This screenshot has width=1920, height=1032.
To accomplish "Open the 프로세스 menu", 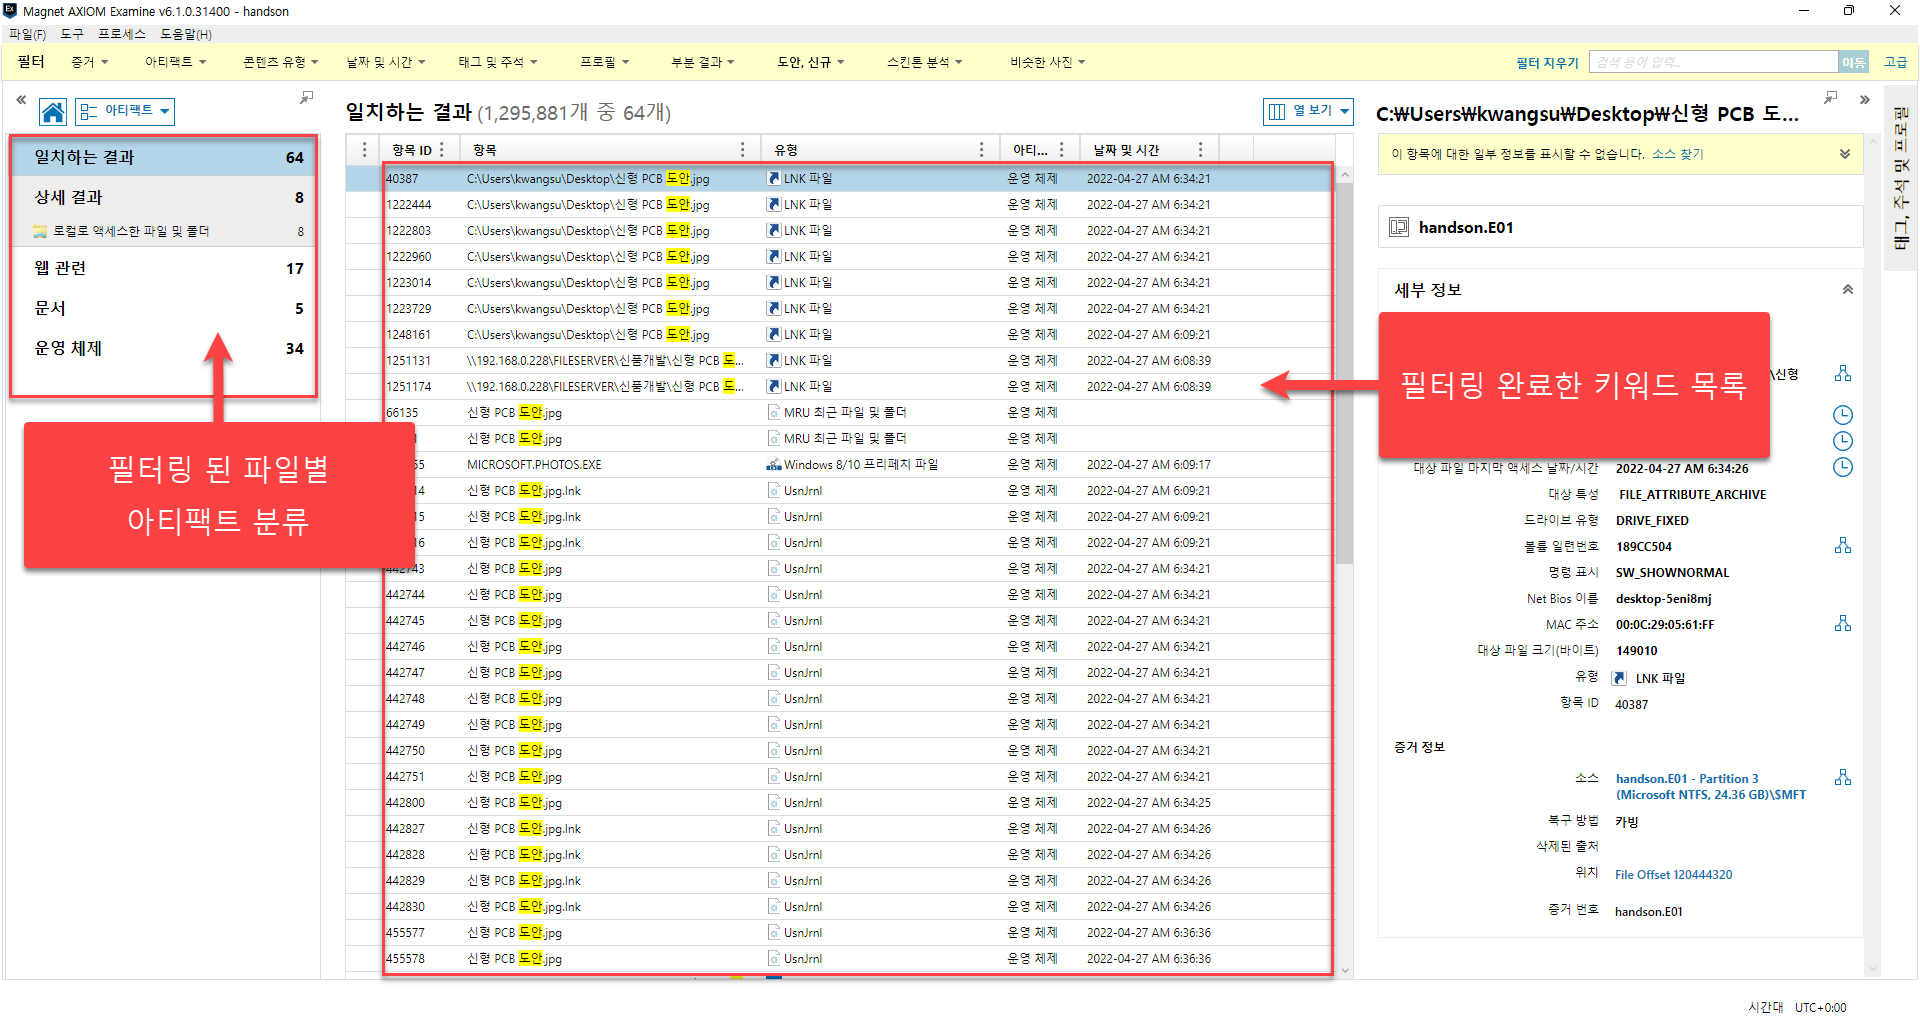I will pyautogui.click(x=121, y=34).
